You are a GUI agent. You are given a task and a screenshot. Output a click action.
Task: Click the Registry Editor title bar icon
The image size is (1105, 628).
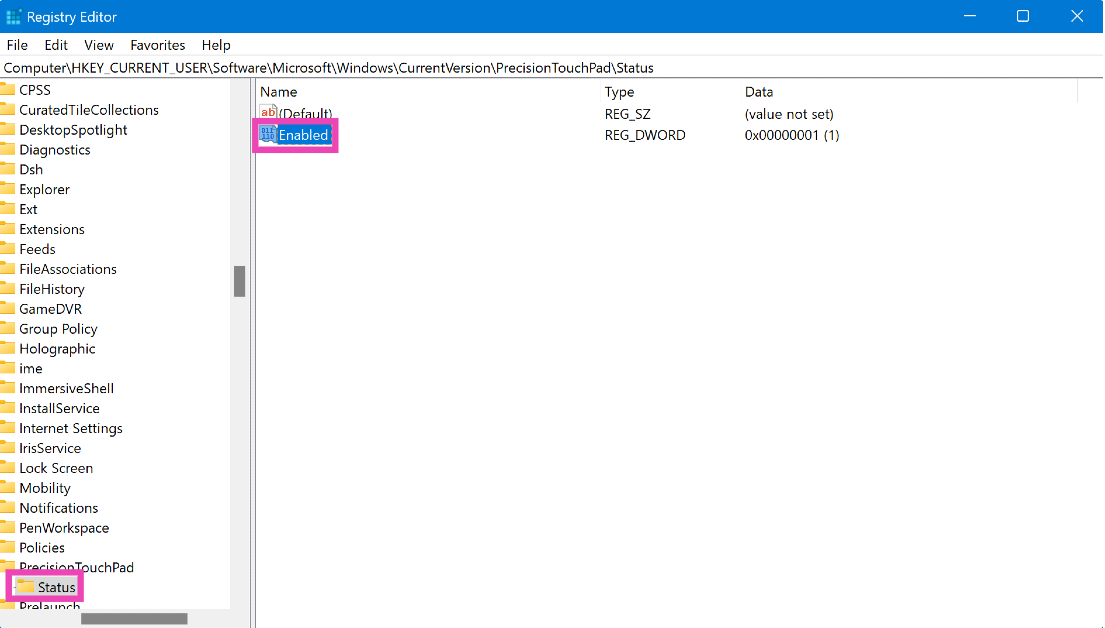16,16
